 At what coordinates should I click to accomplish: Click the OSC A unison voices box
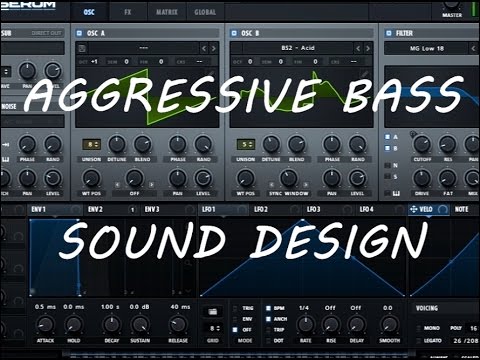click(91, 145)
